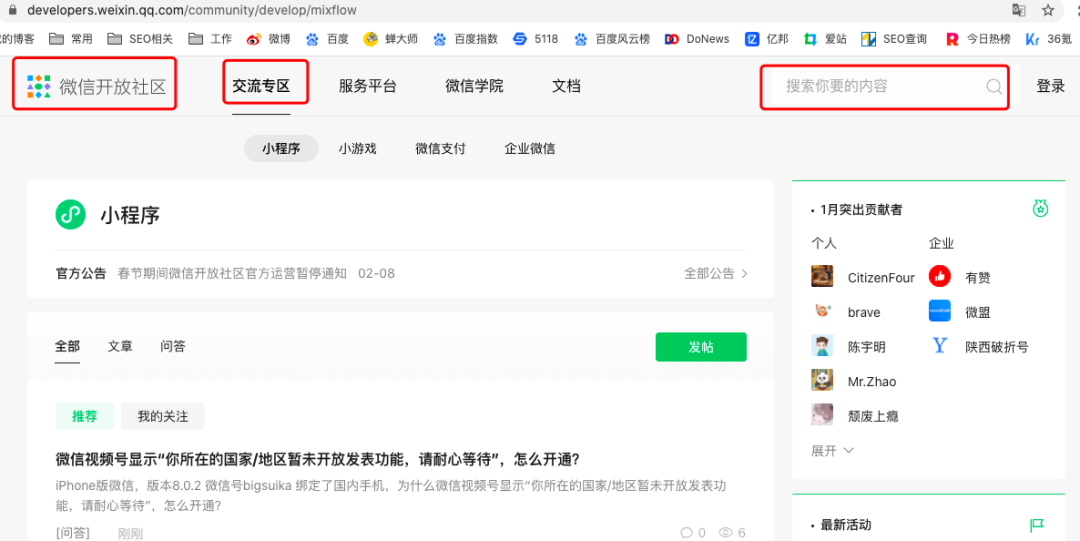Click the 微盟 blue logo icon
This screenshot has height=541, width=1080.
939,311
